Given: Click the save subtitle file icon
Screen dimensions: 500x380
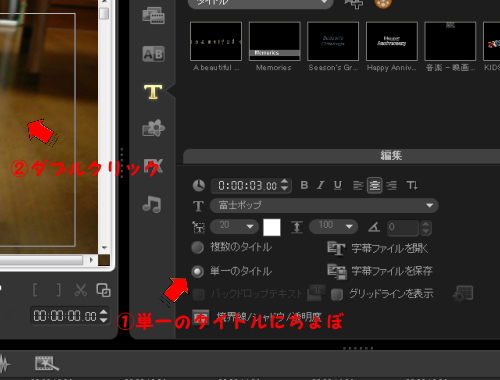Looking at the screenshot, I should (x=337, y=271).
